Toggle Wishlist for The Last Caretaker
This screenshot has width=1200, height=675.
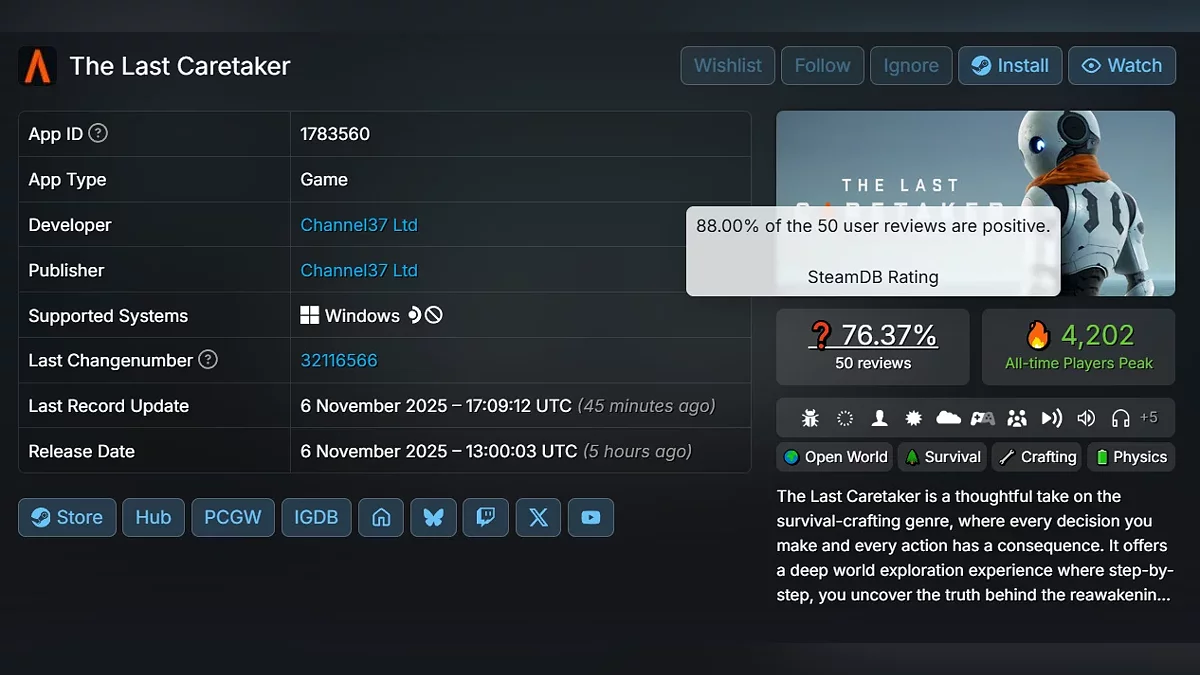pyautogui.click(x=728, y=66)
